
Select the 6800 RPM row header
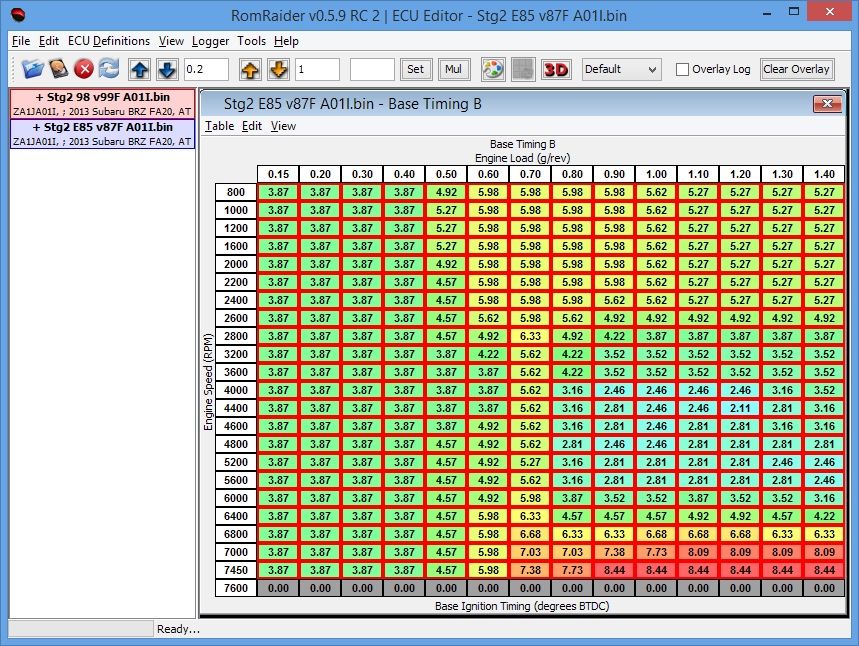tap(236, 534)
